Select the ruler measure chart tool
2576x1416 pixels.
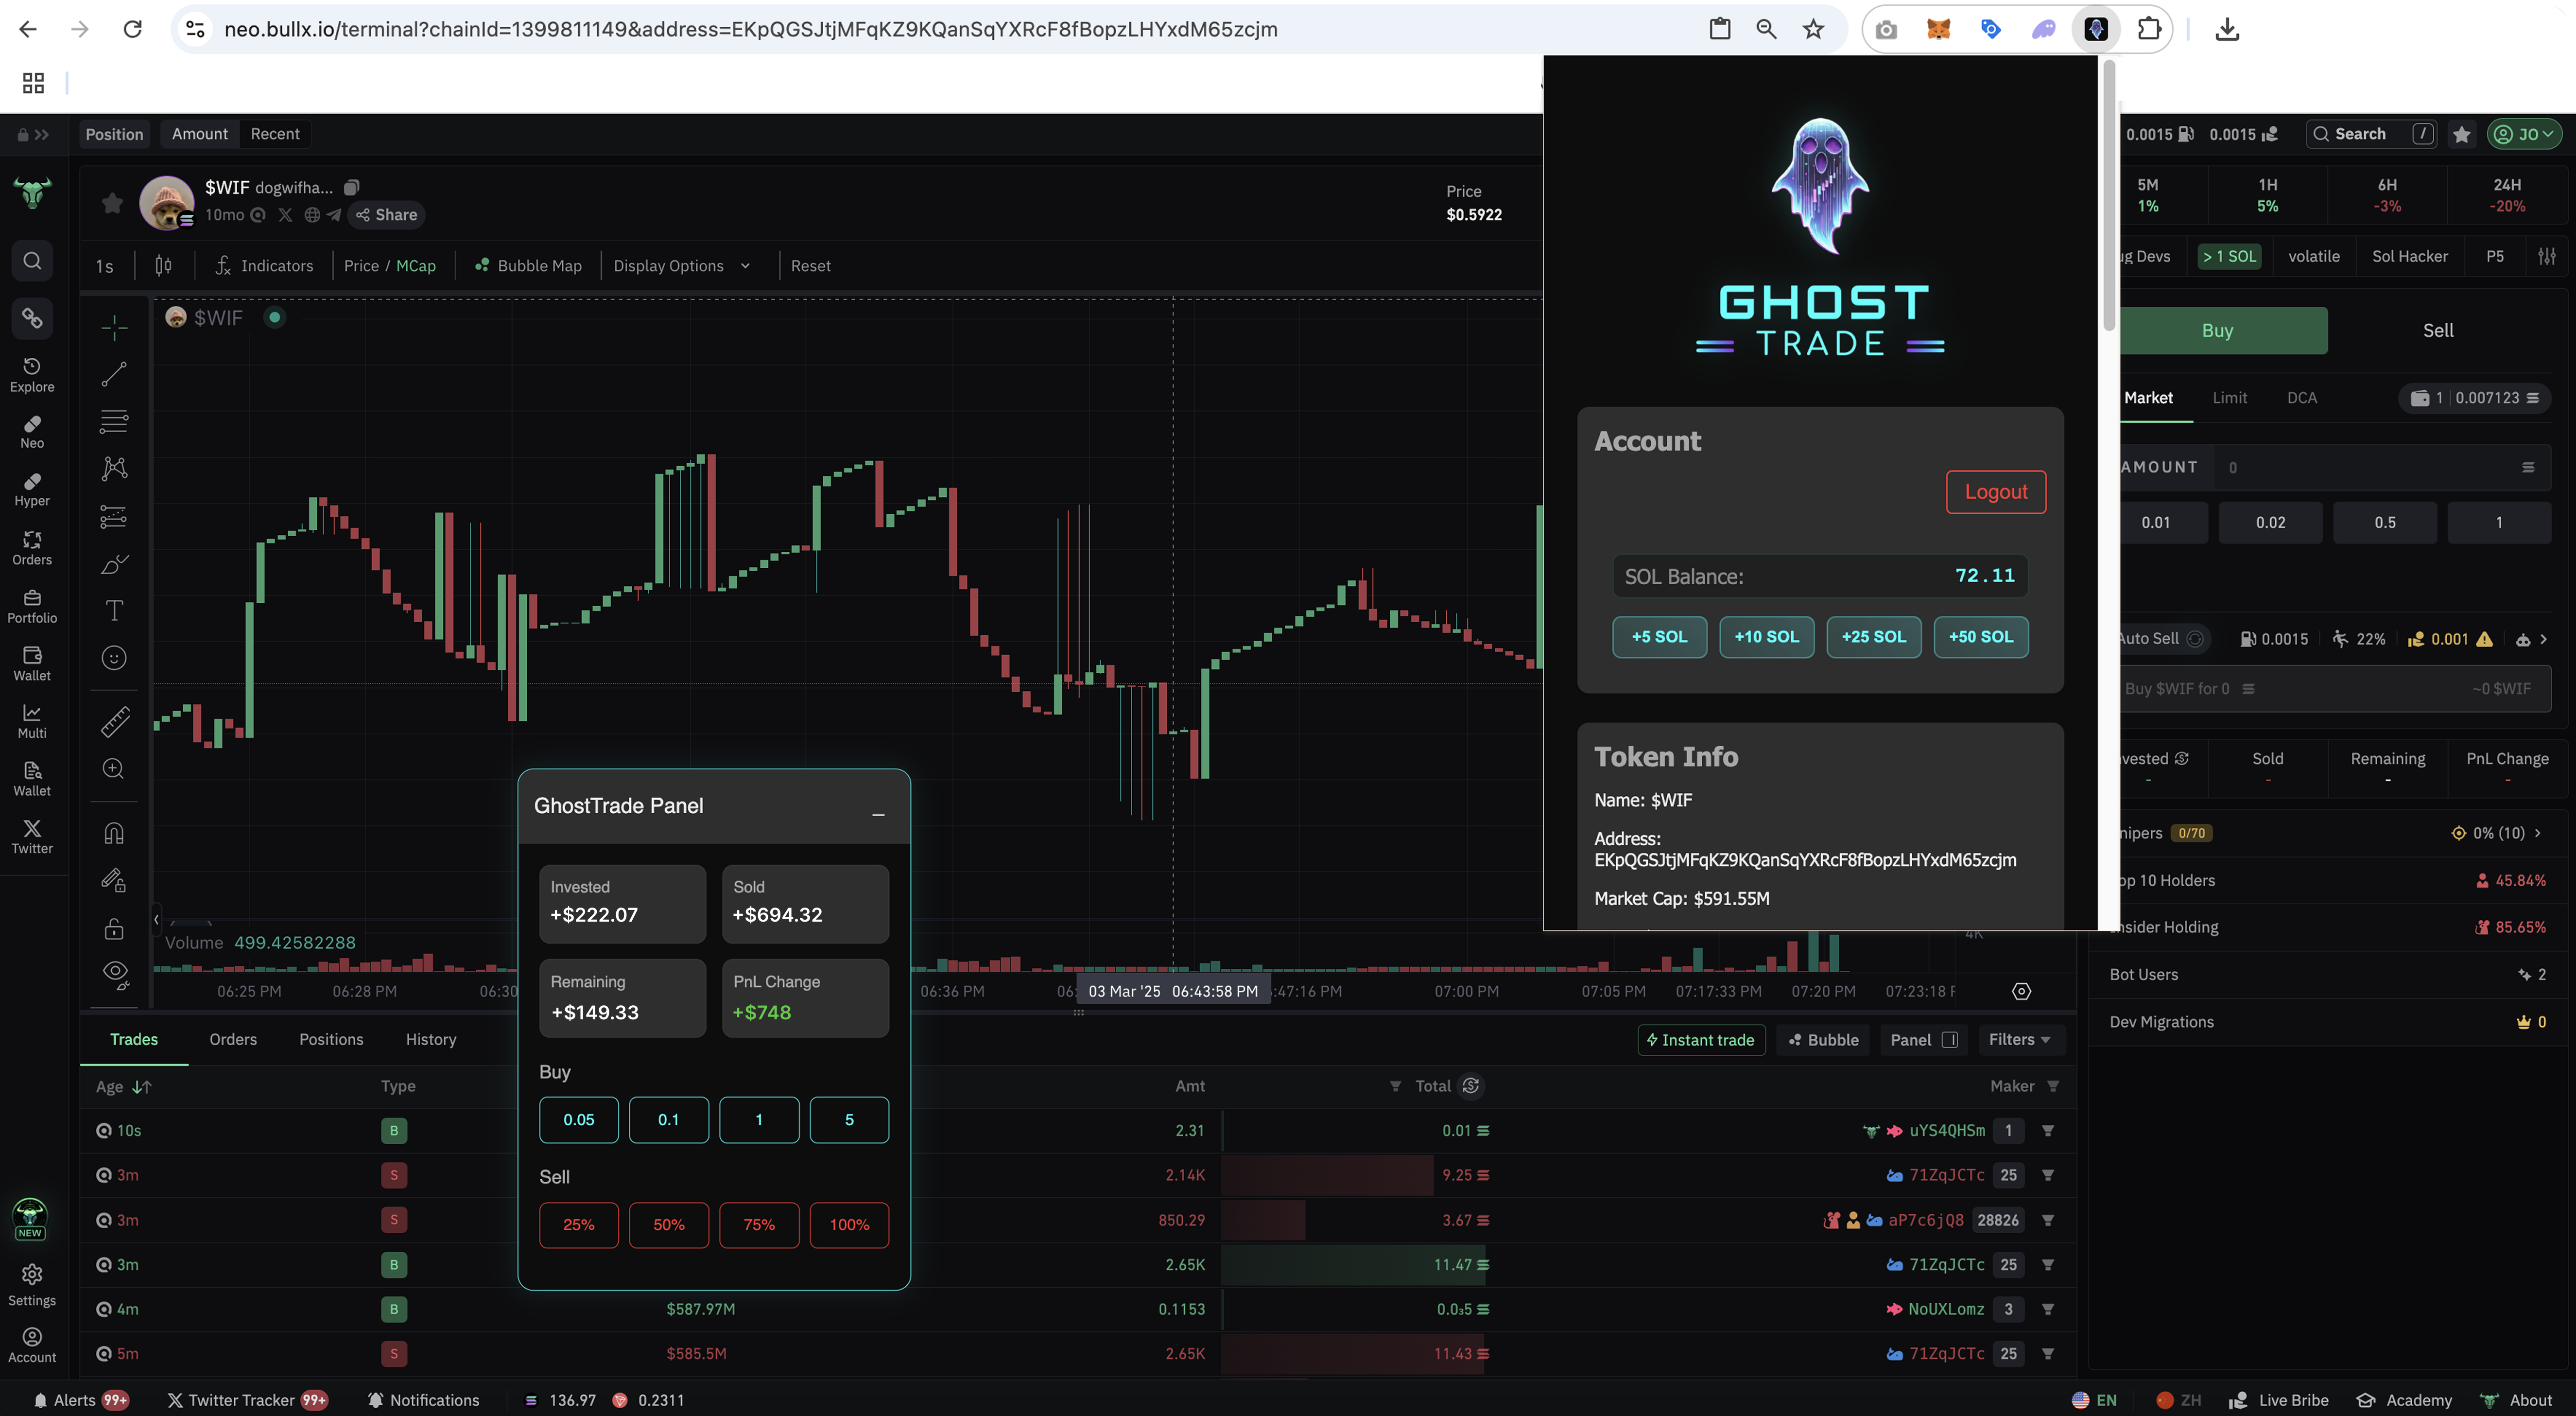point(114,721)
